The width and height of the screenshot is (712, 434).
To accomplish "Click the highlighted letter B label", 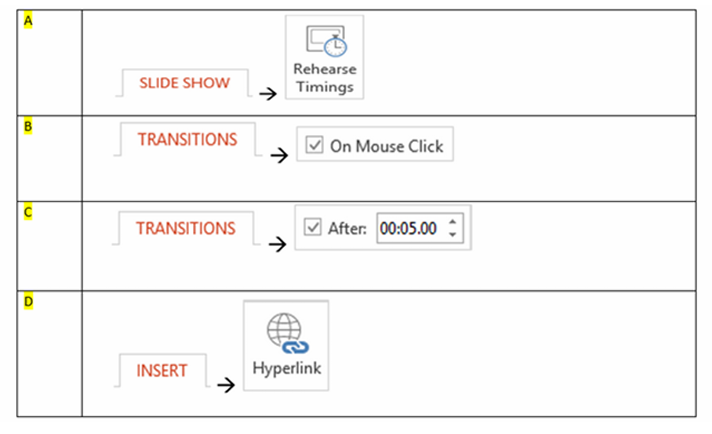I will 27,127.
